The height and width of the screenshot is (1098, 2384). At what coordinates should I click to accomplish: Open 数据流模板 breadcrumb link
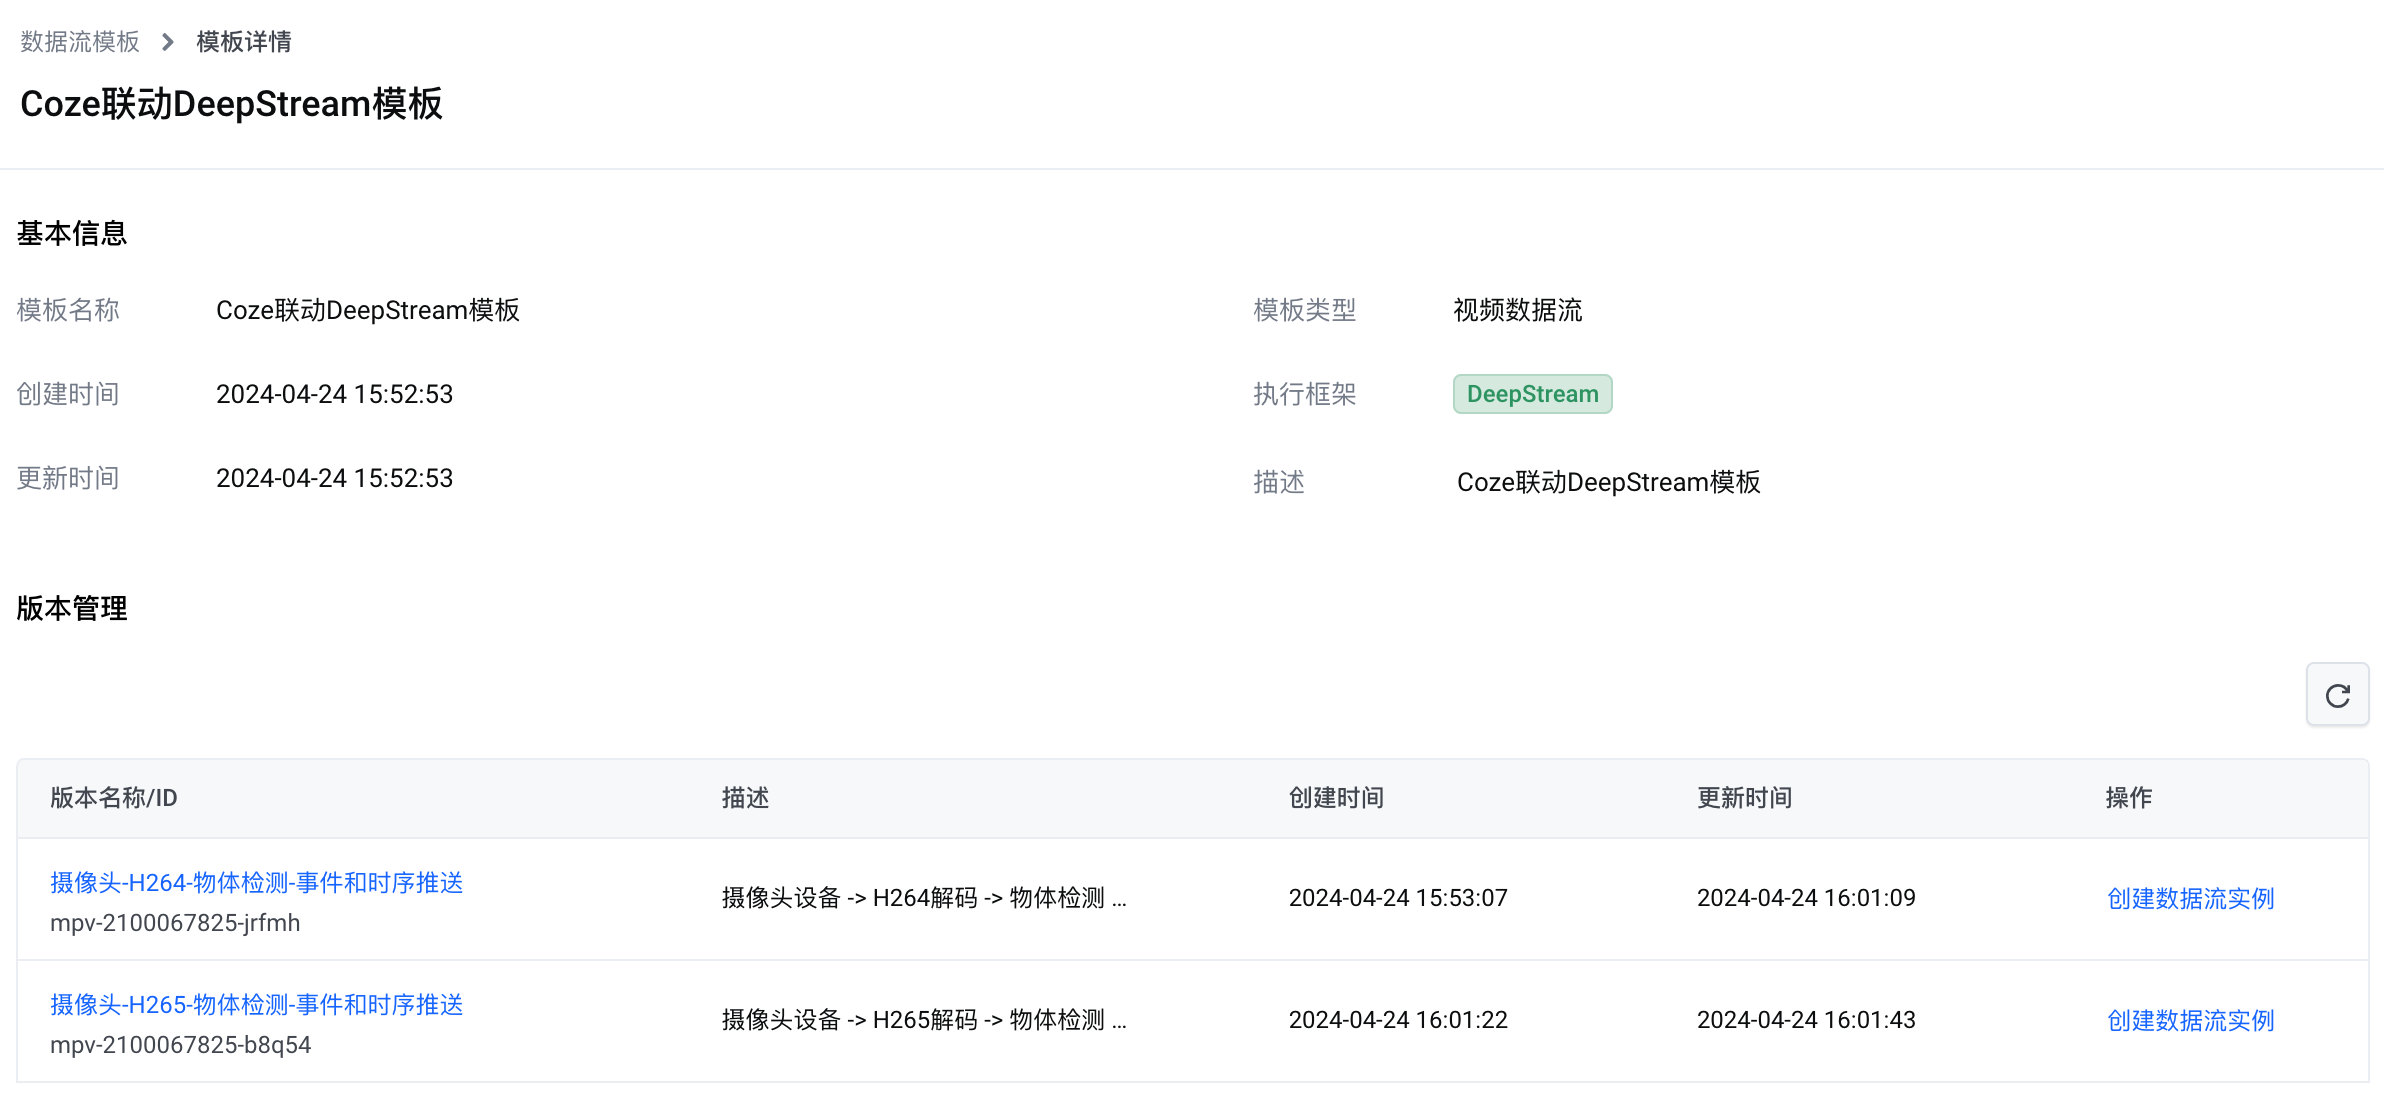80,42
